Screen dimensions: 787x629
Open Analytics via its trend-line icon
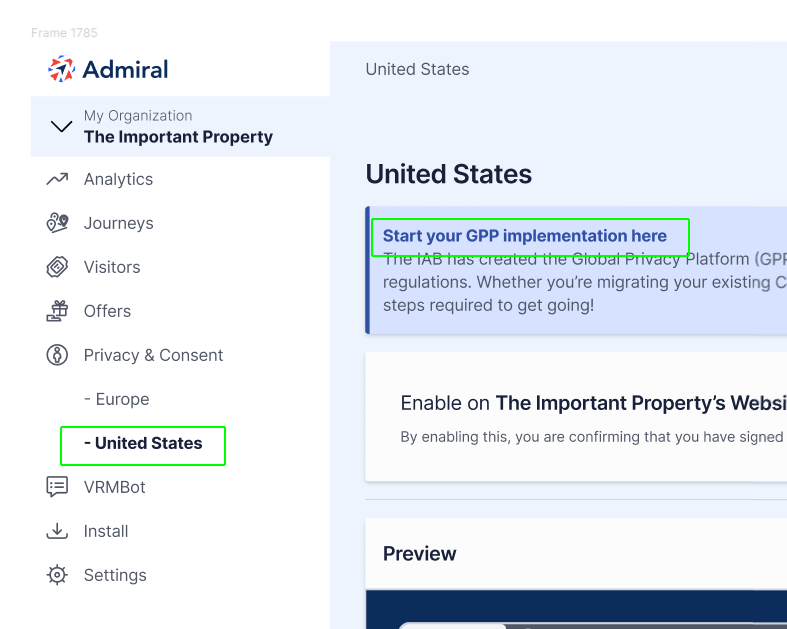tap(57, 179)
